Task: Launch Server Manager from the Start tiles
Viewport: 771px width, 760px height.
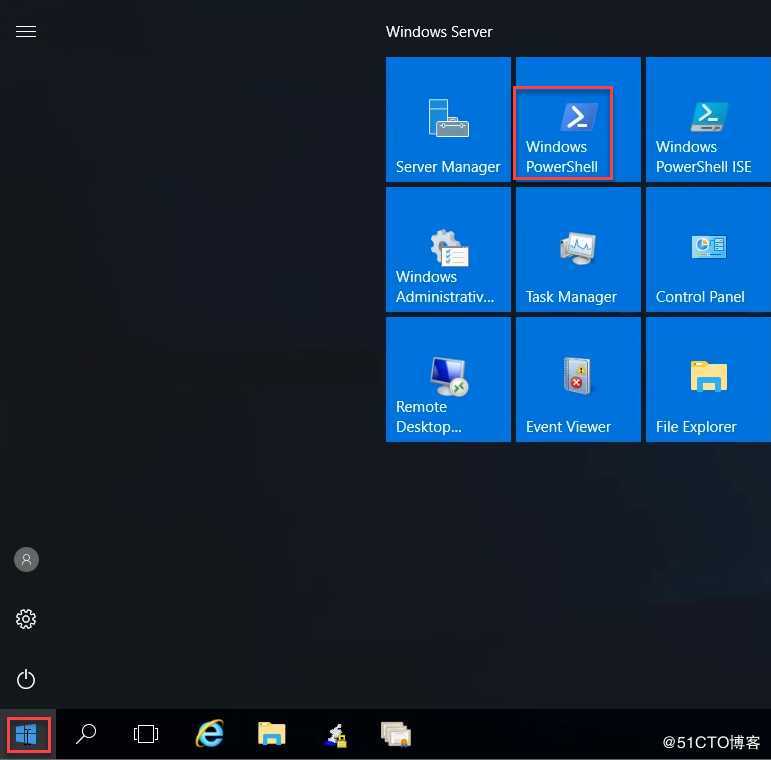Action: tap(448, 120)
